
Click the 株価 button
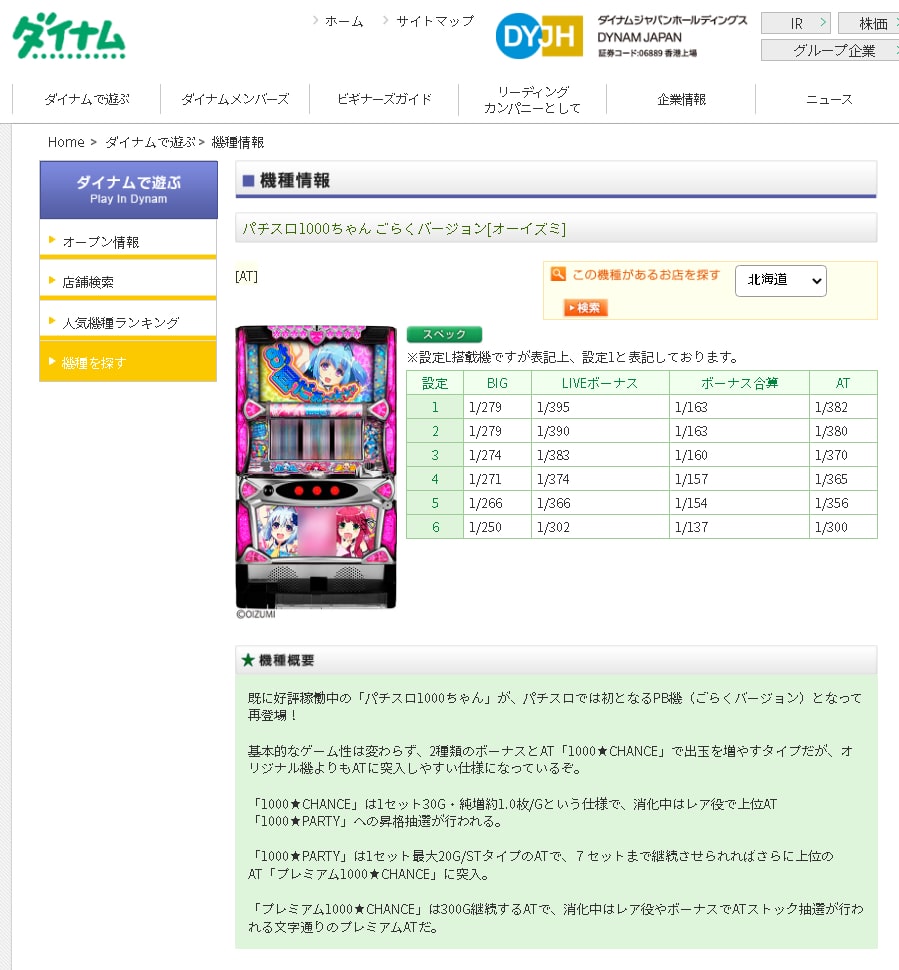click(869, 24)
